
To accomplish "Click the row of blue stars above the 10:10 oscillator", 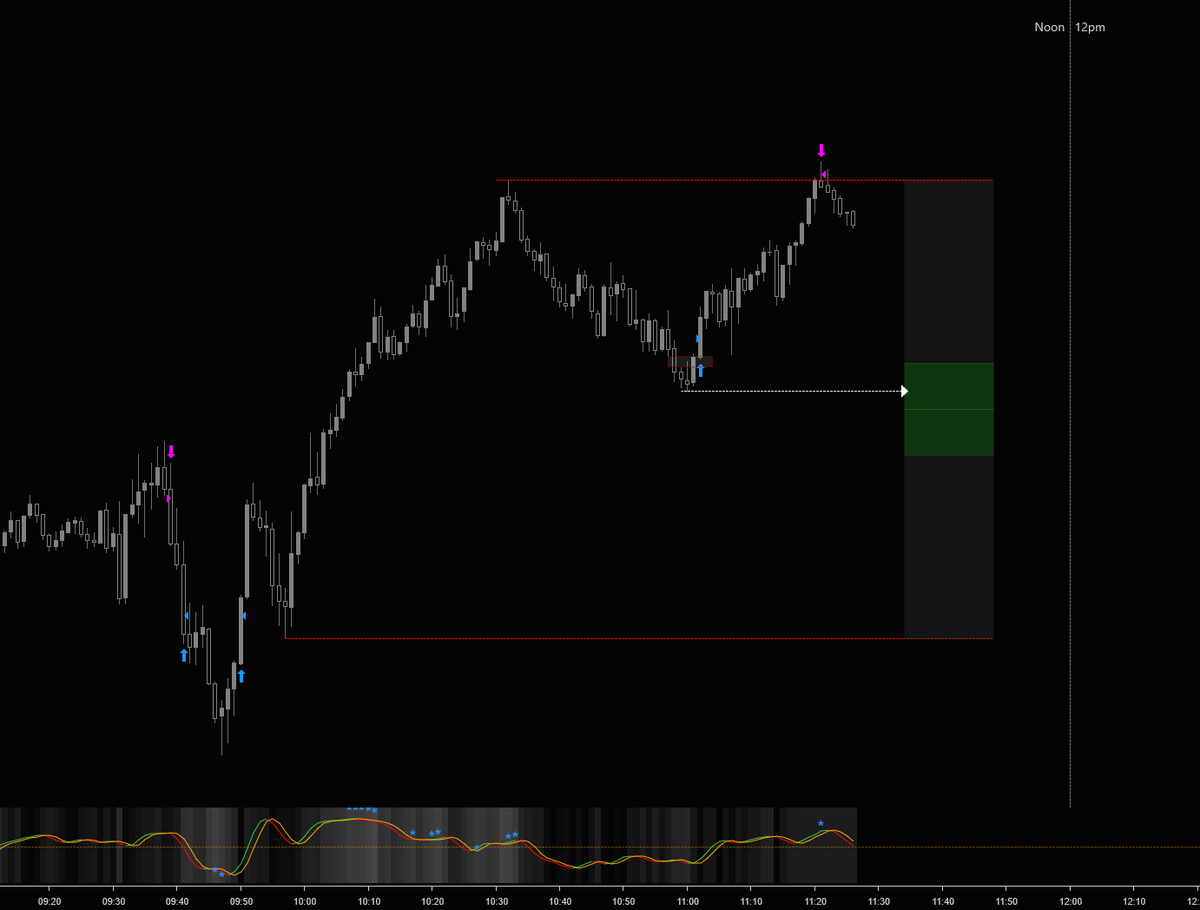I will (362, 810).
